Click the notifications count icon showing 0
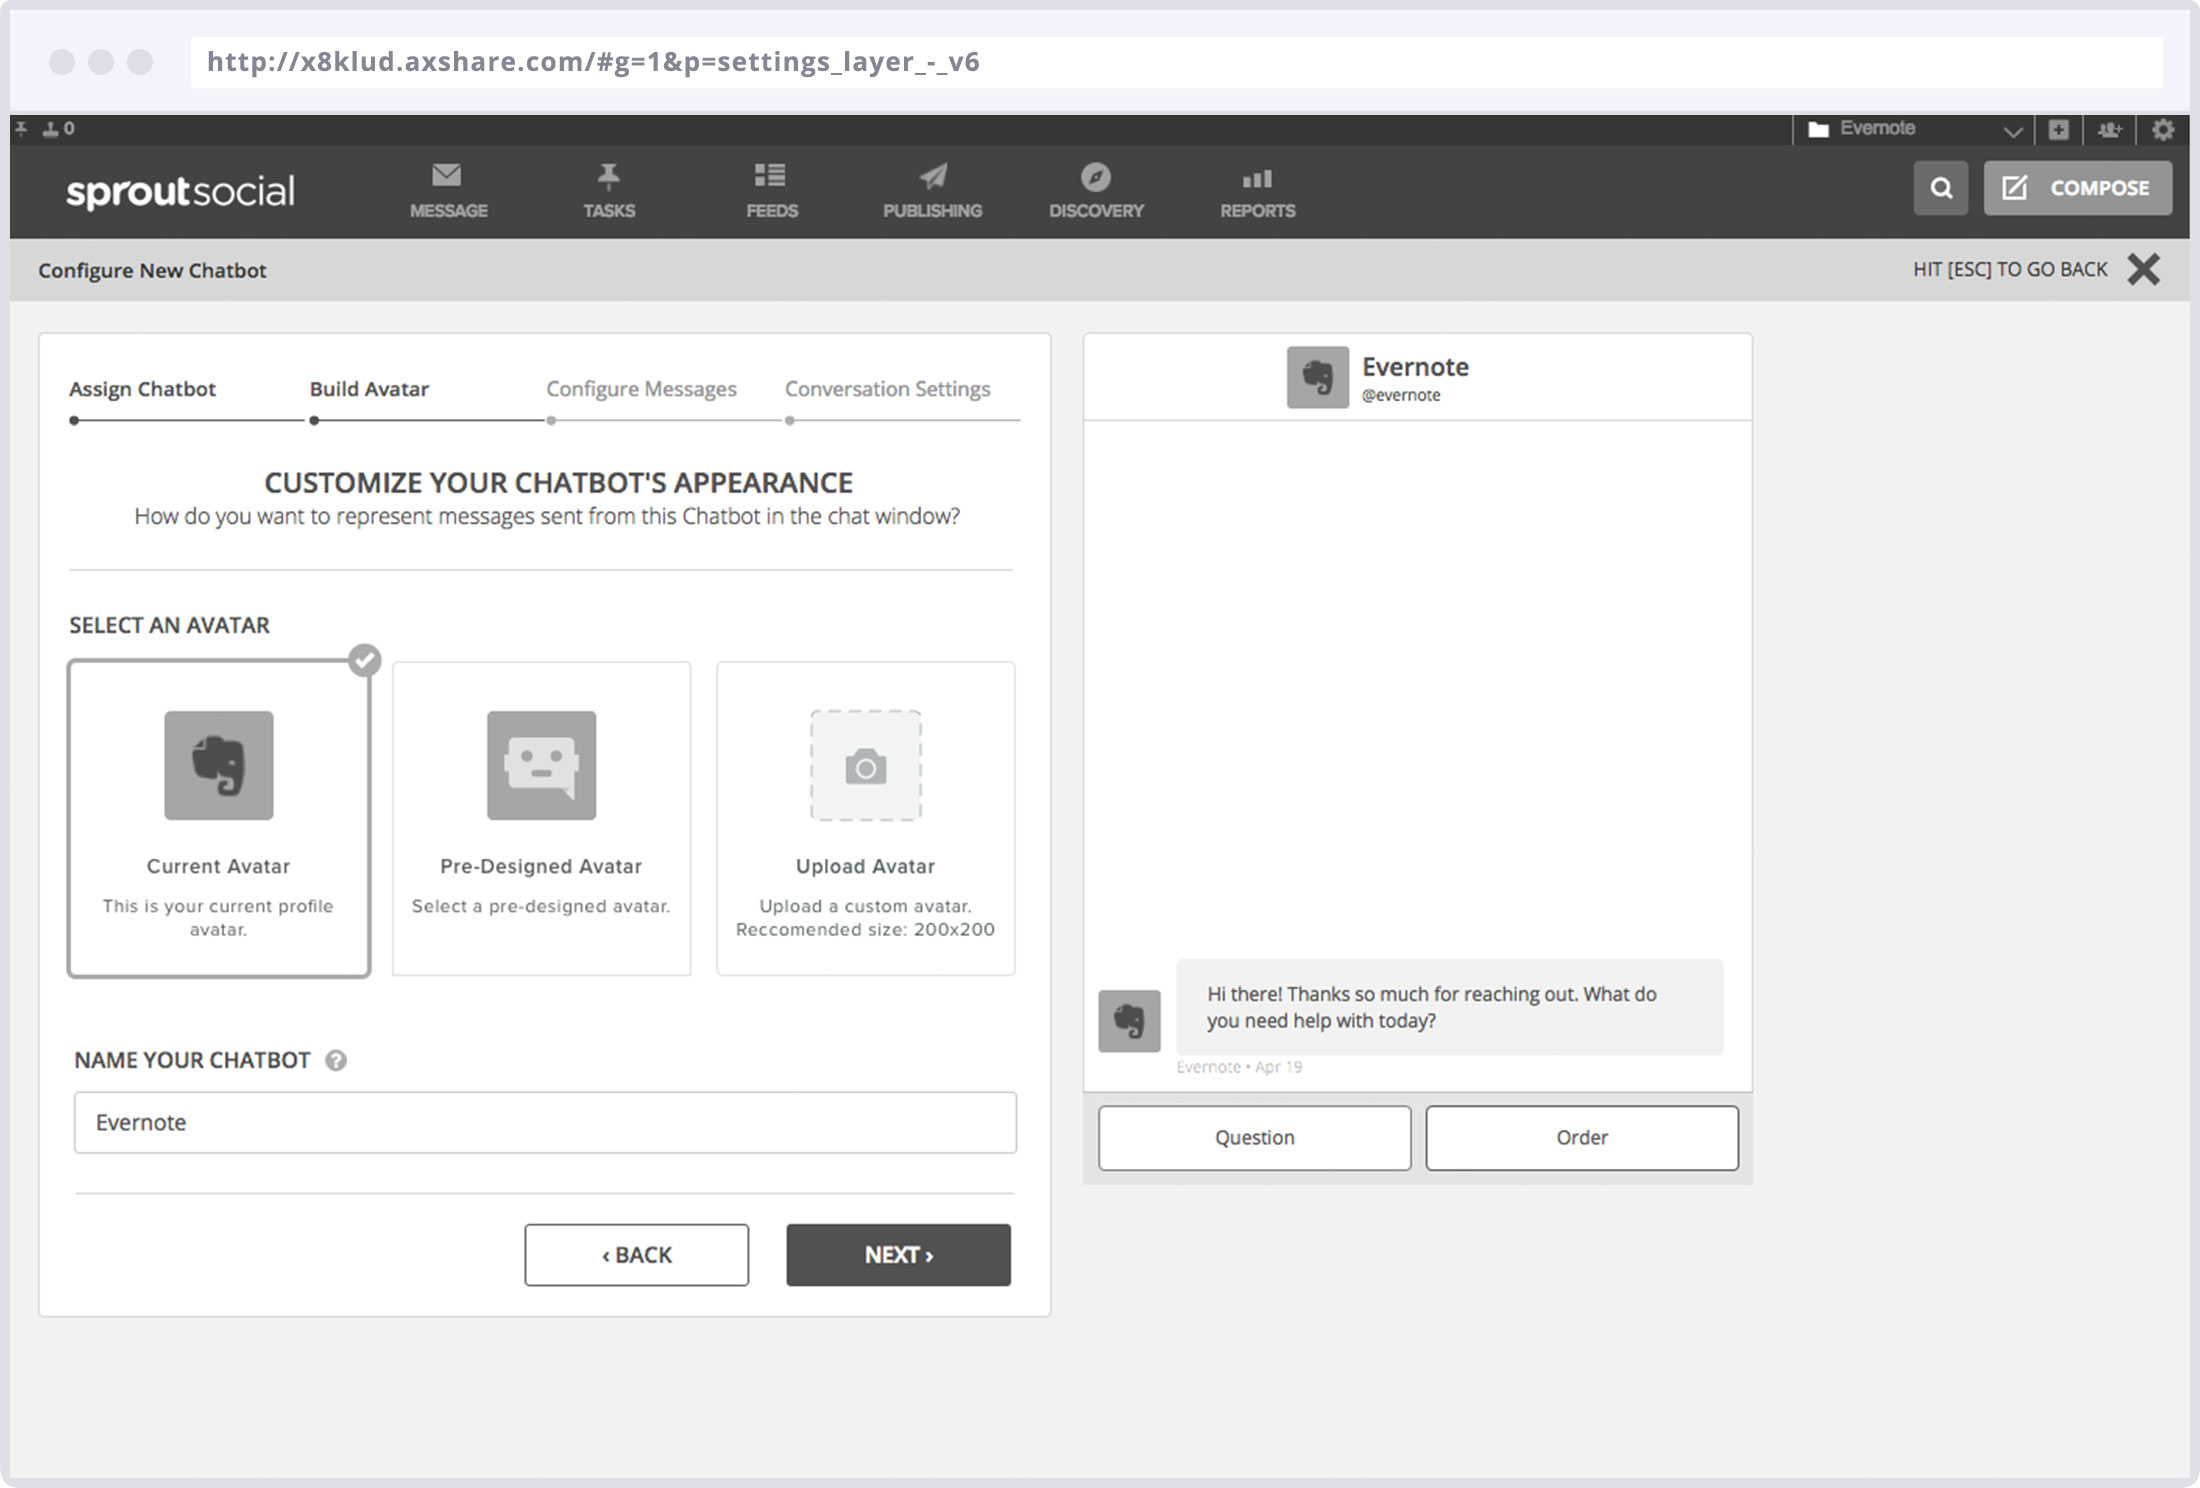The image size is (2200, 1488). [x=59, y=129]
